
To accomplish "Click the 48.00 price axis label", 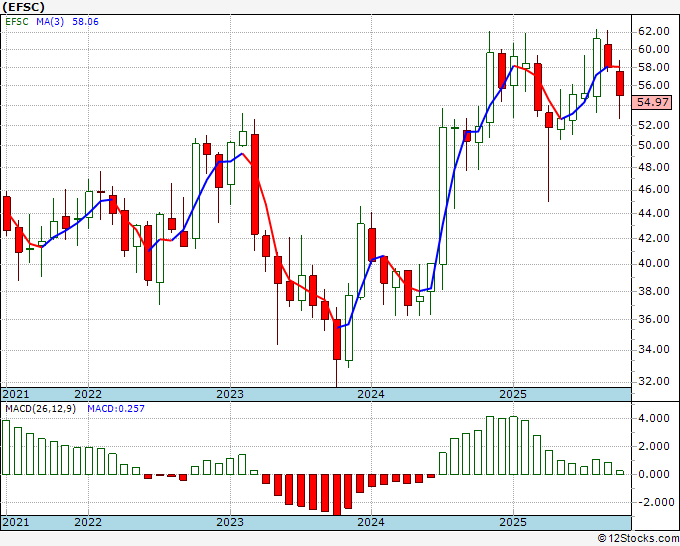I will point(654,167).
